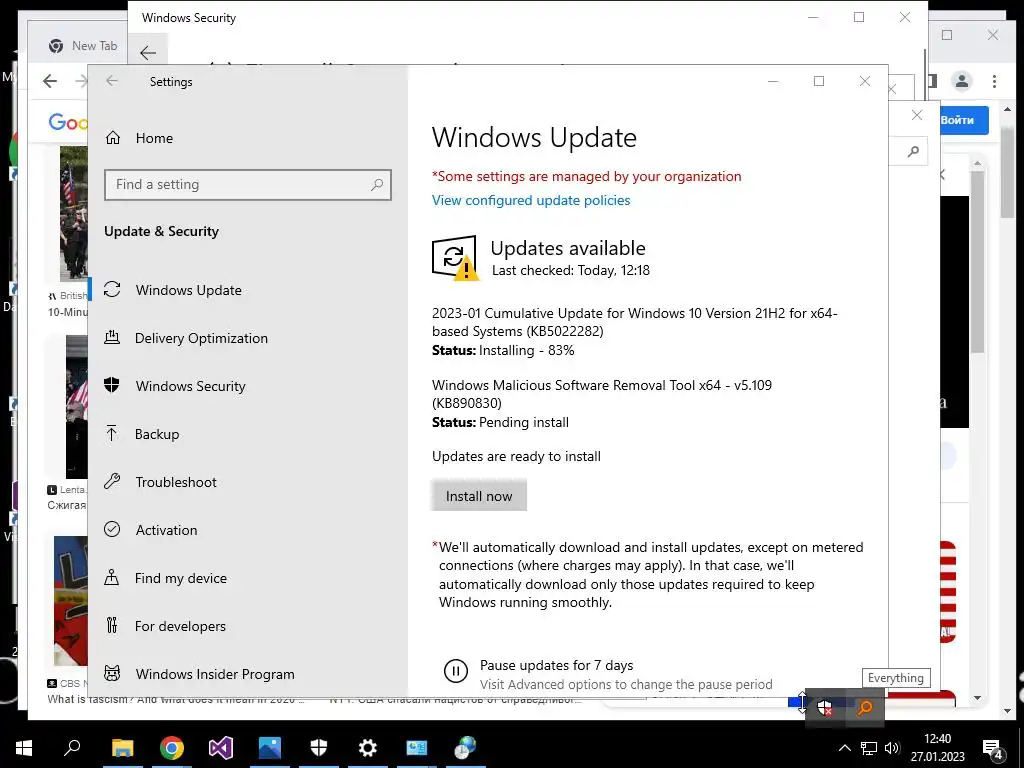Switch to Settings gear on taskbar

pyautogui.click(x=368, y=748)
